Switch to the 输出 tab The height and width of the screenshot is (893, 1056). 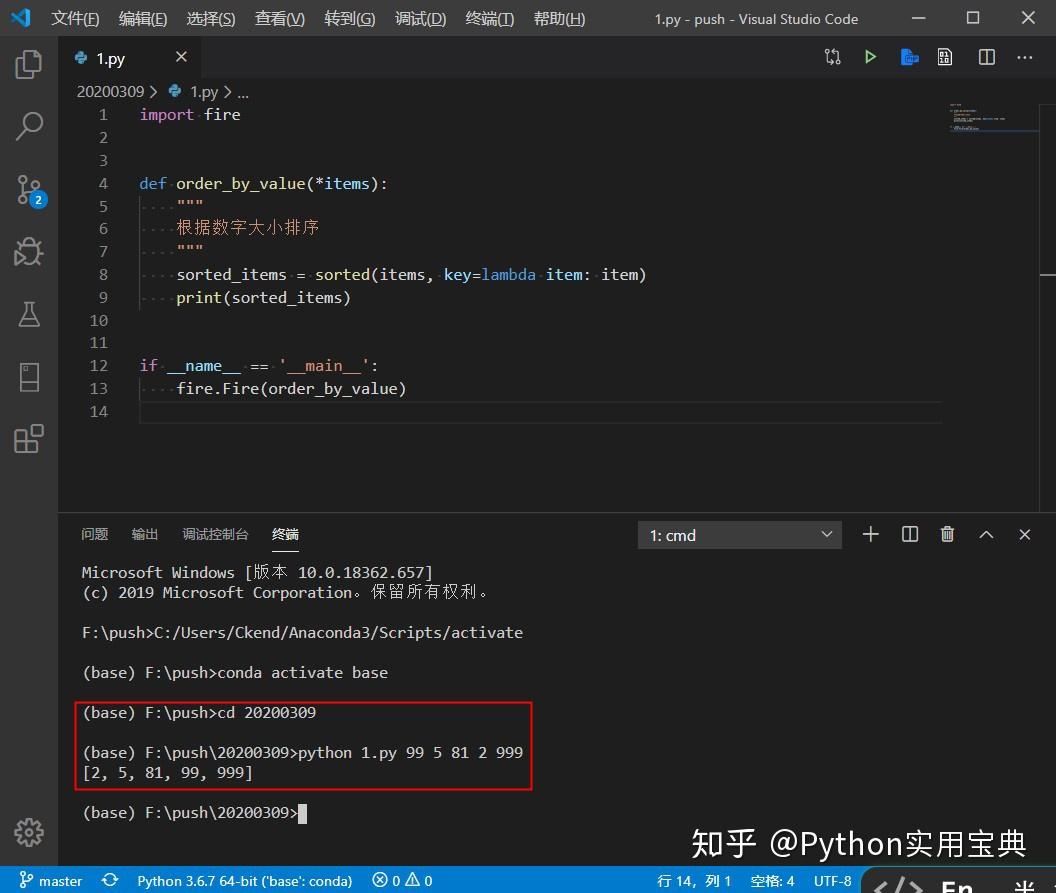click(x=144, y=534)
